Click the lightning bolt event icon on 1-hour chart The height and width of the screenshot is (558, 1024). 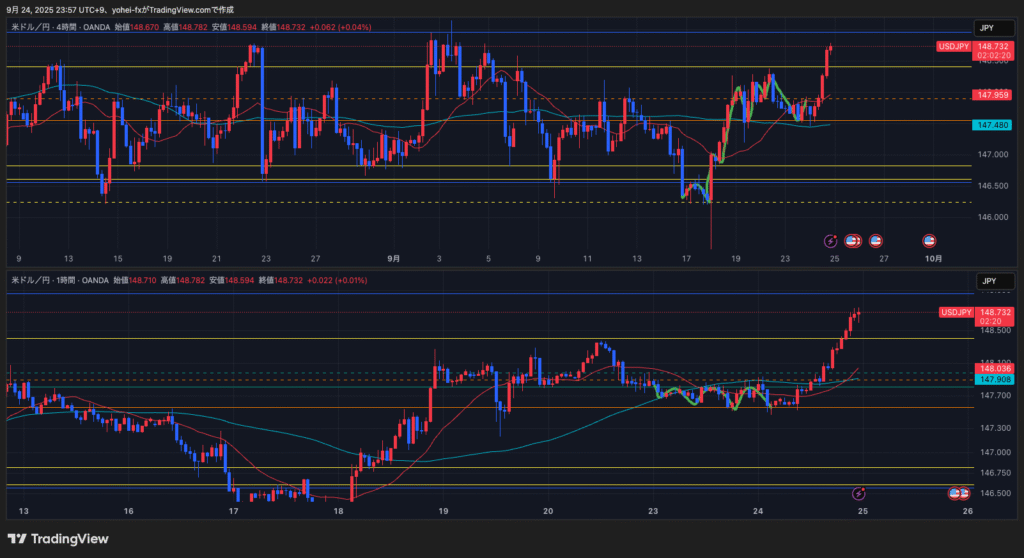point(858,493)
